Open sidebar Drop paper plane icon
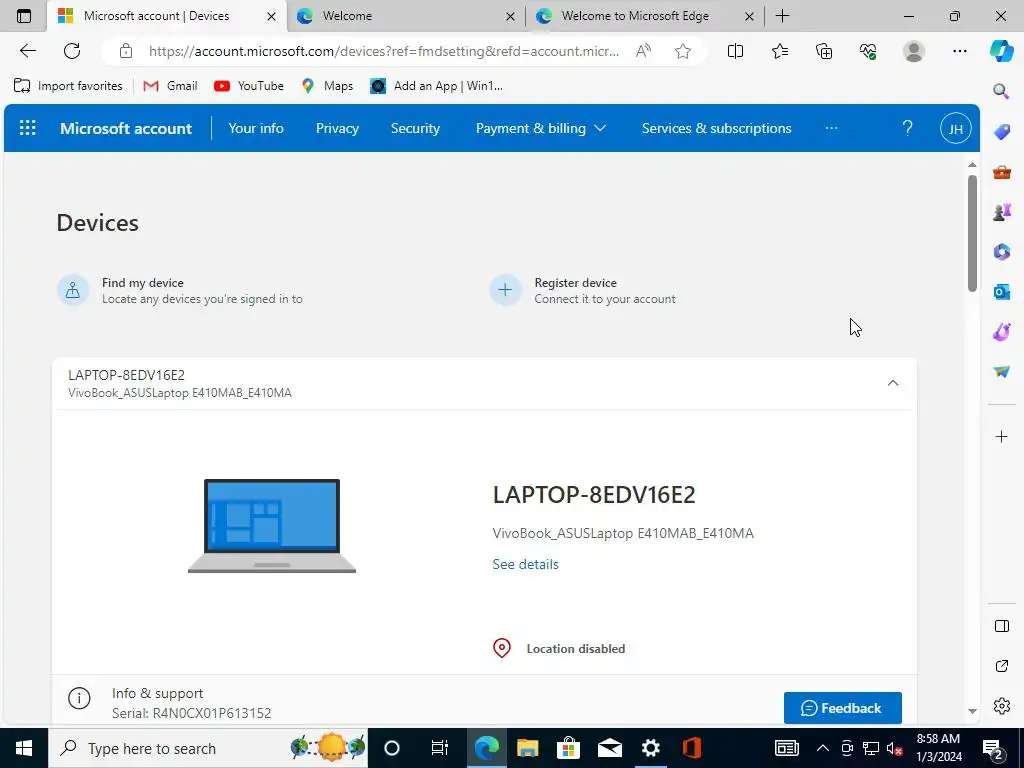The height and width of the screenshot is (768, 1024). 1001,371
